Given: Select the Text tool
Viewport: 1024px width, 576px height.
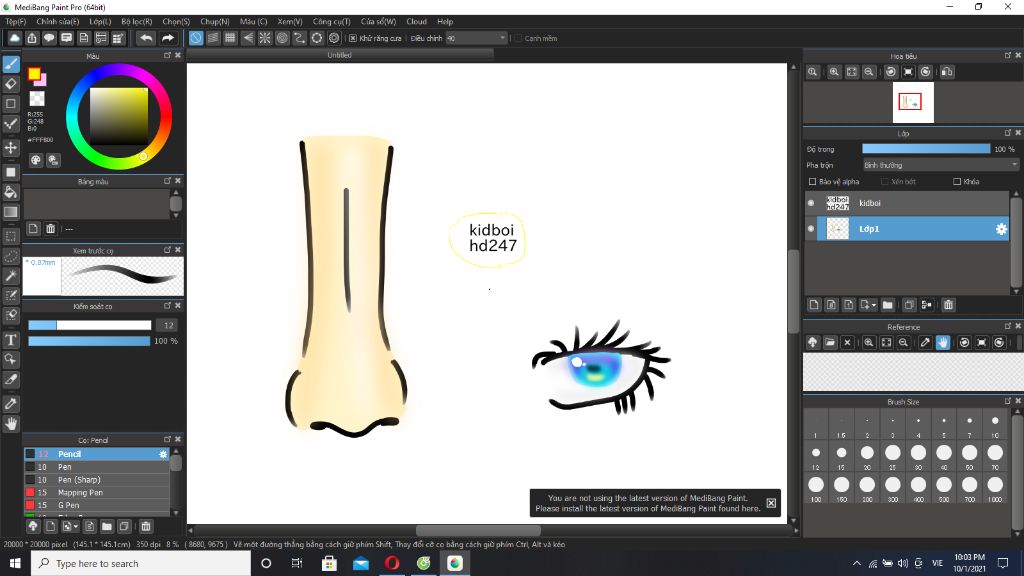Looking at the screenshot, I should pos(11,340).
